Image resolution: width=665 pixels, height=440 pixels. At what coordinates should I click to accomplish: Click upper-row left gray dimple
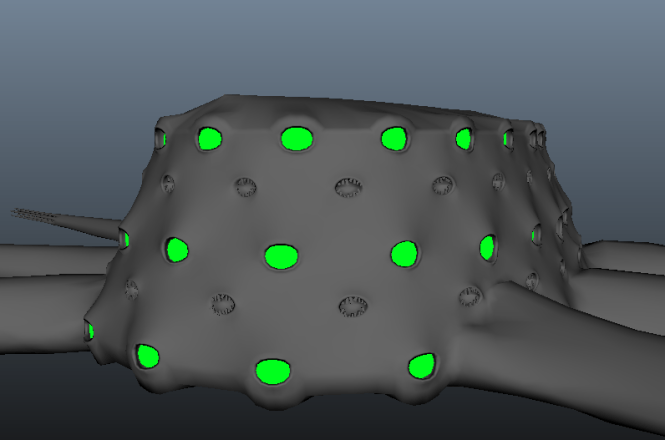tap(246, 187)
